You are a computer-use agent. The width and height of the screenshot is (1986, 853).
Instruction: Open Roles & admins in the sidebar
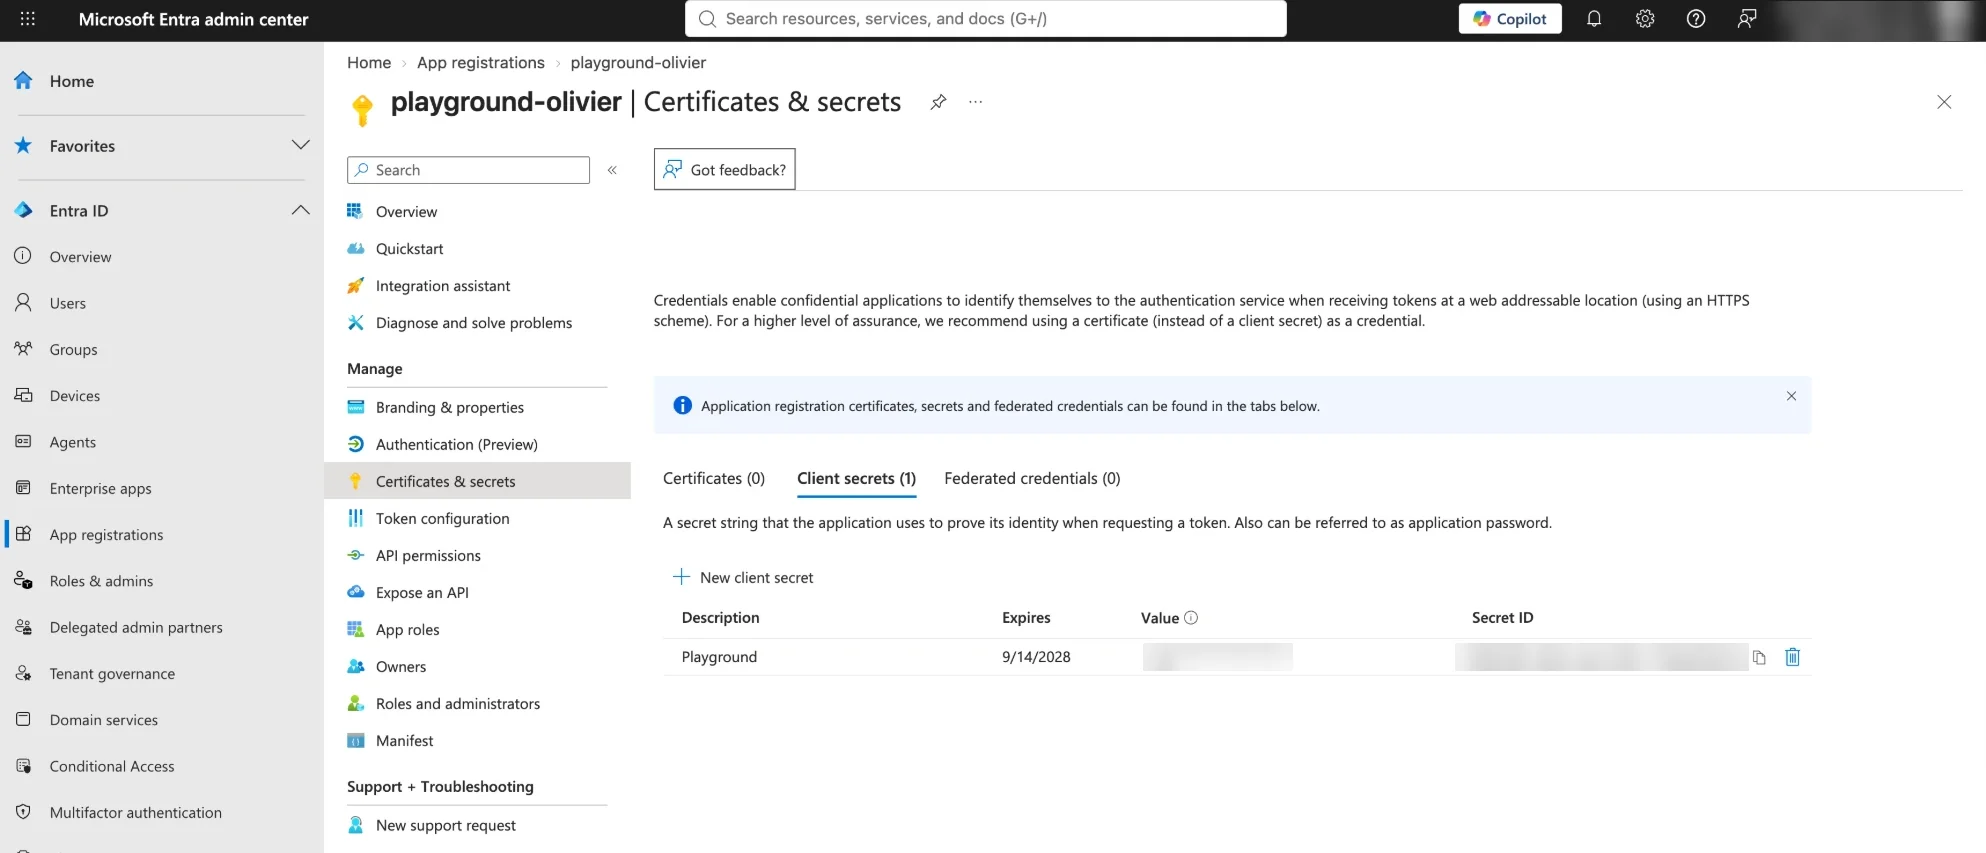pyautogui.click(x=101, y=581)
